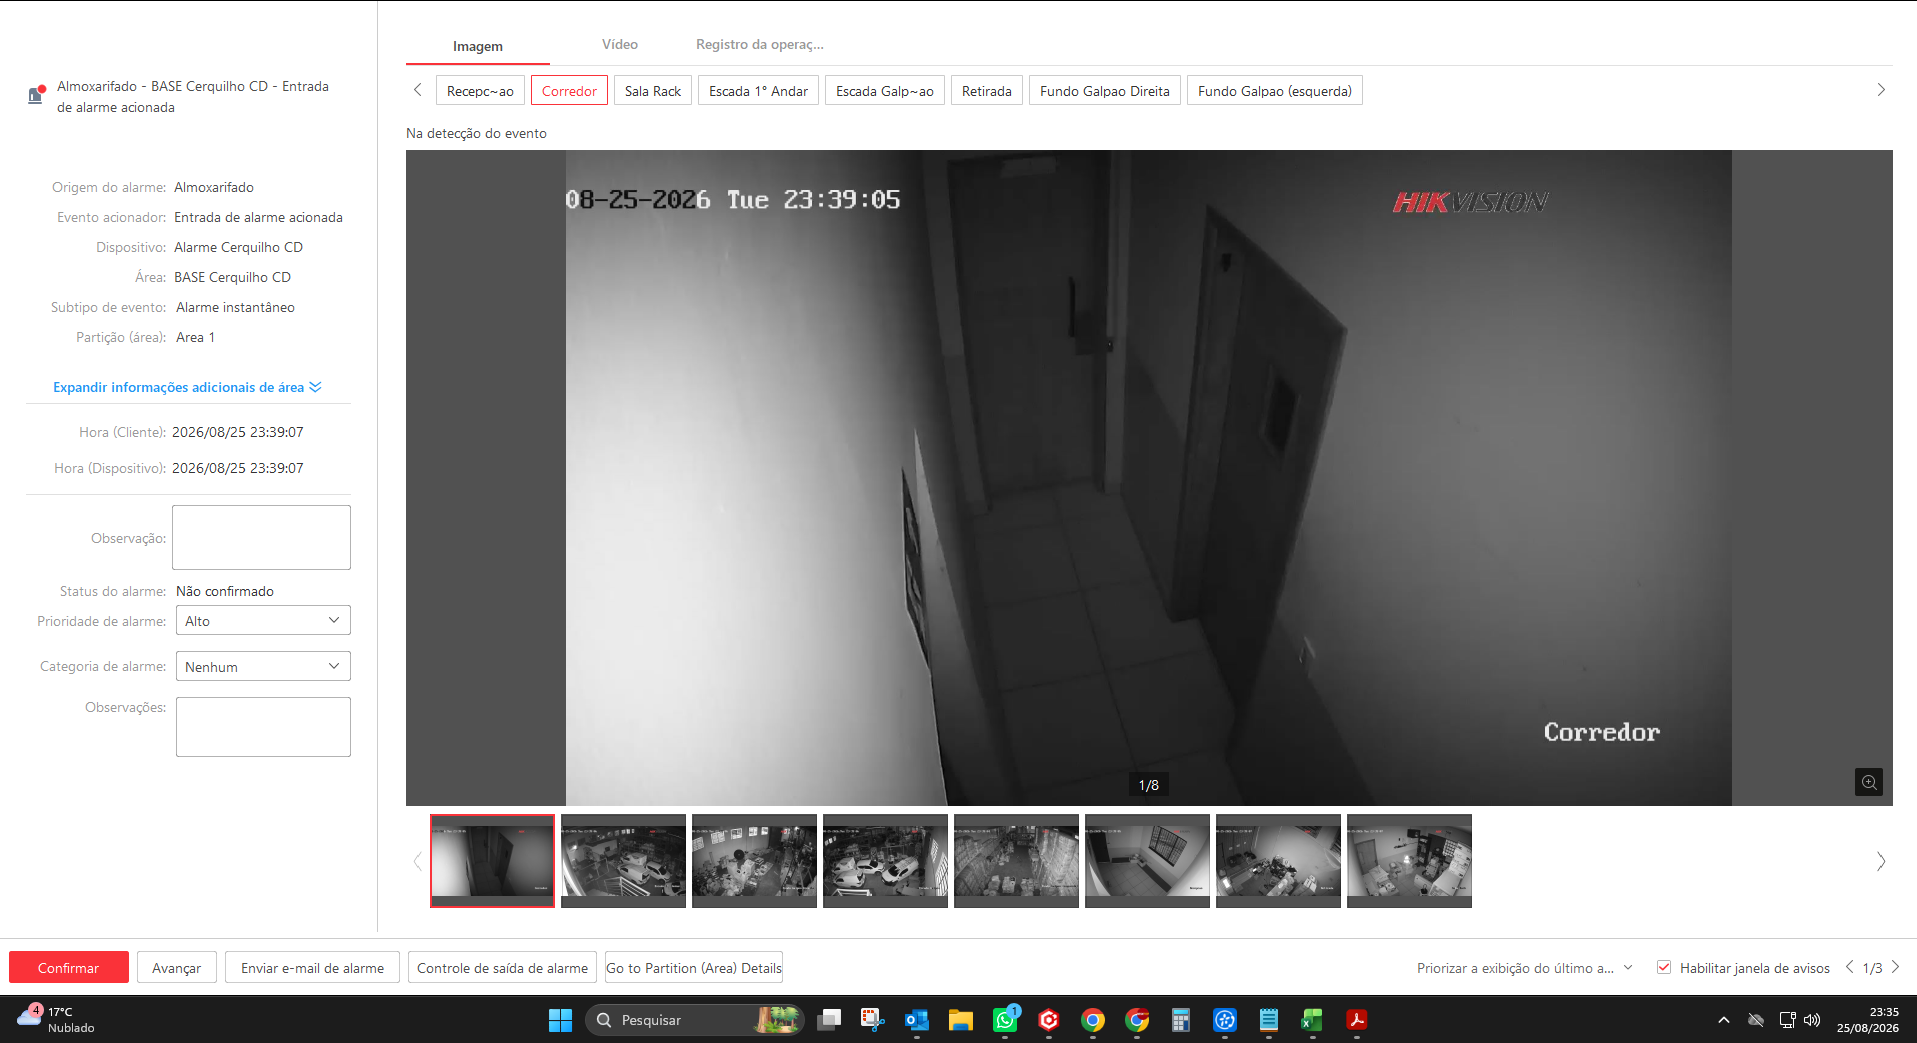Launch the Snipping Tool from the taskbar
This screenshot has width=1917, height=1043.
point(873,1020)
